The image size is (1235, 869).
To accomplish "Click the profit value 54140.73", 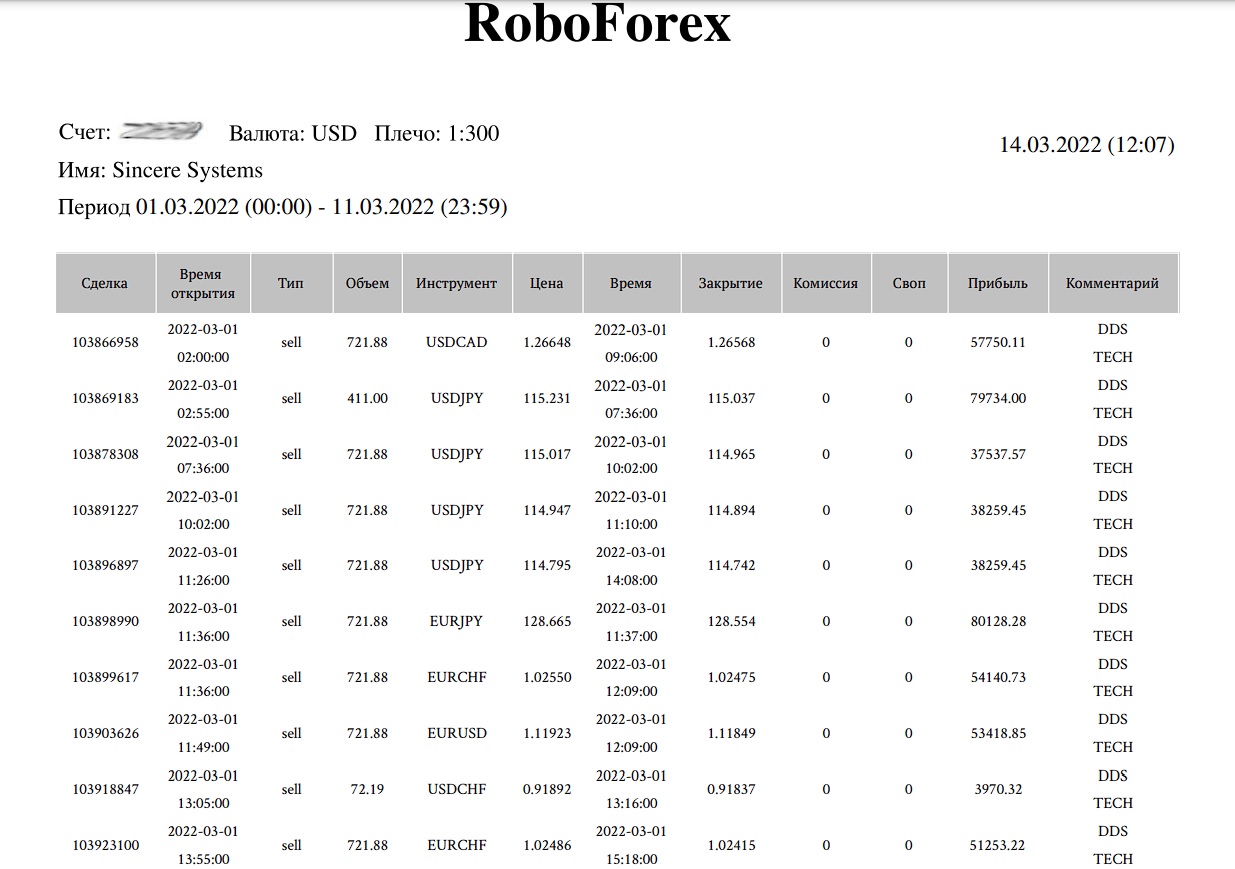I will pos(997,678).
